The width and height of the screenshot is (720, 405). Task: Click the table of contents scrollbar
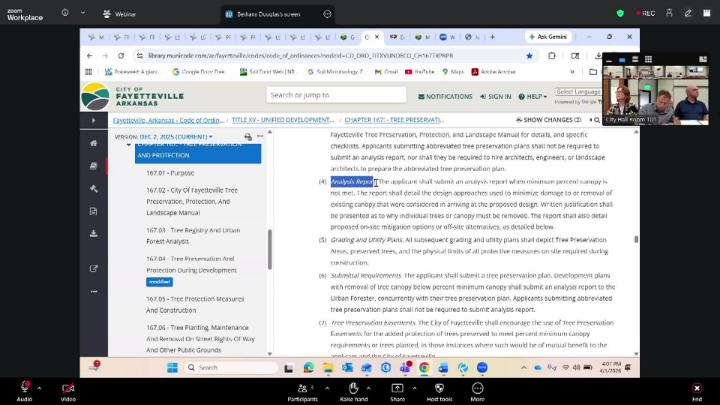point(268,250)
